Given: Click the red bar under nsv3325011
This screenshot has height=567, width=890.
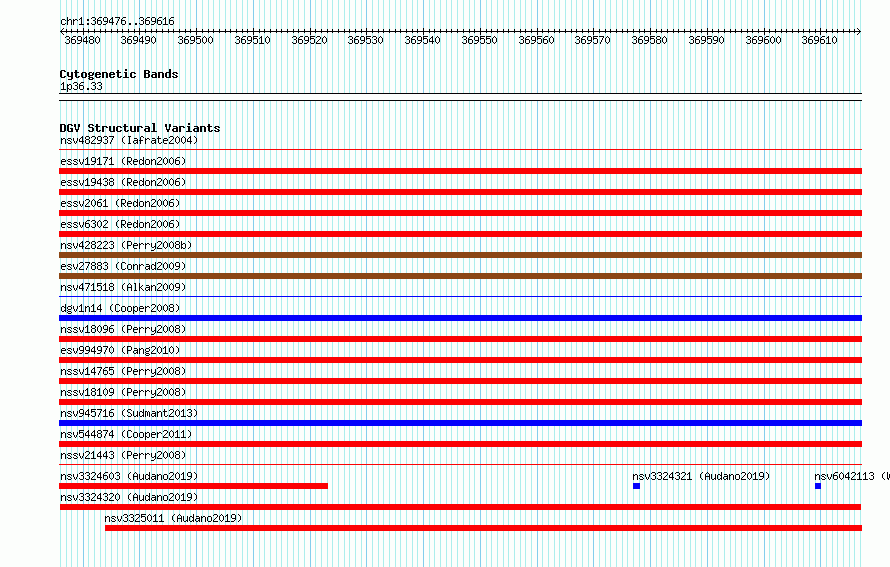Looking at the screenshot, I should (x=484, y=528).
